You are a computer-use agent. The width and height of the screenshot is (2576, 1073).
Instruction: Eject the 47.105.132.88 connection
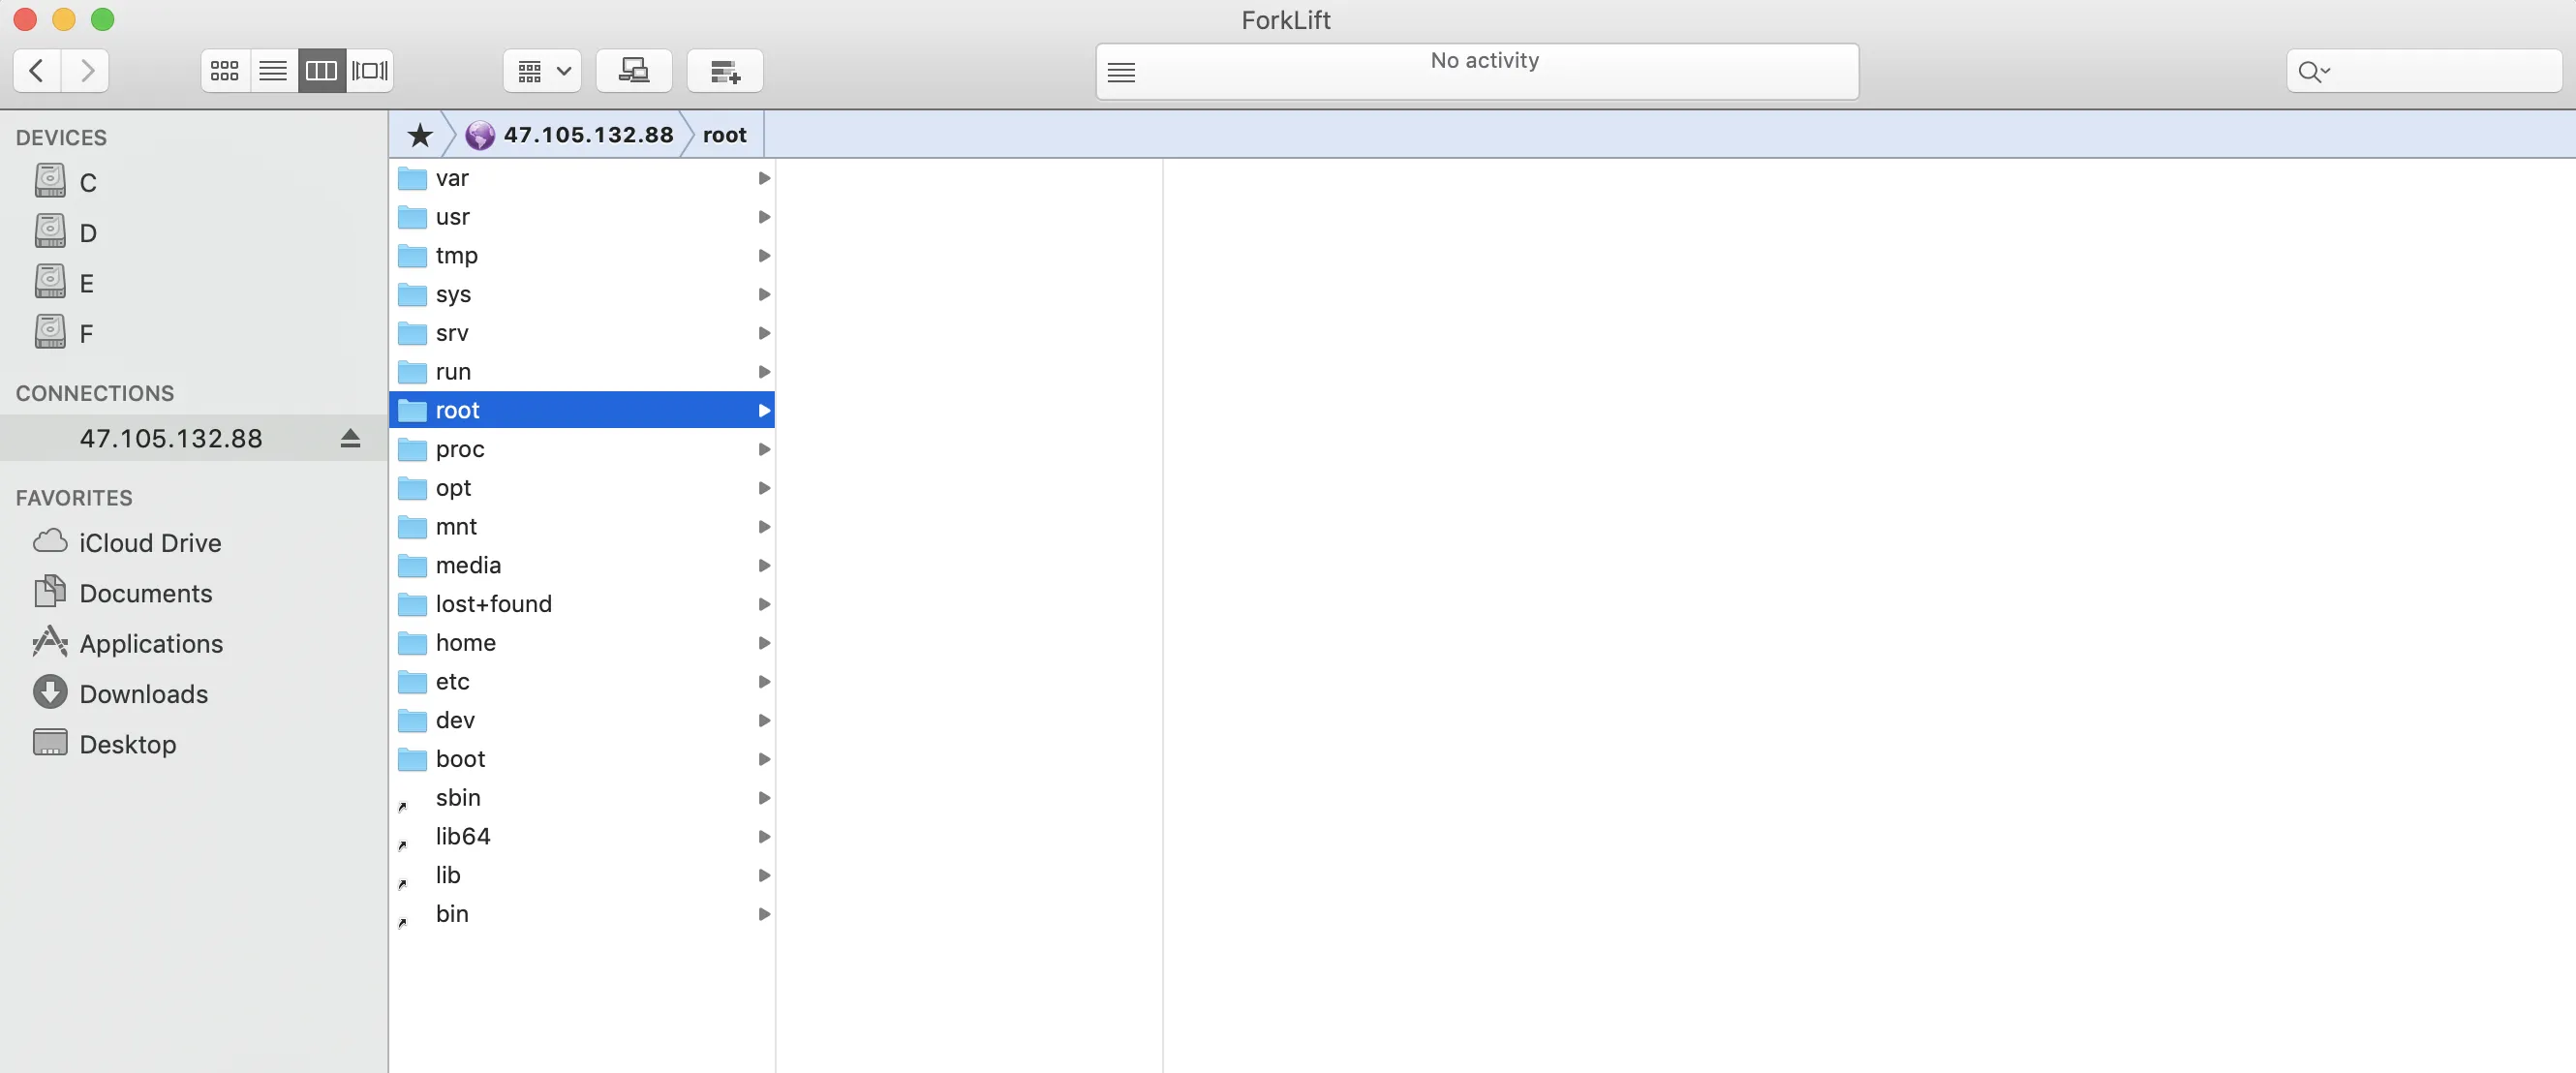pos(350,438)
